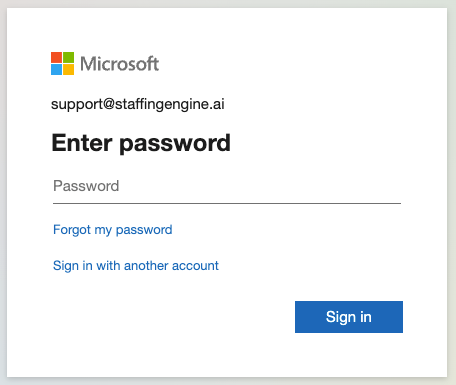Click 'another account' in the sign-in link
This screenshot has width=456, height=385.
(171, 266)
